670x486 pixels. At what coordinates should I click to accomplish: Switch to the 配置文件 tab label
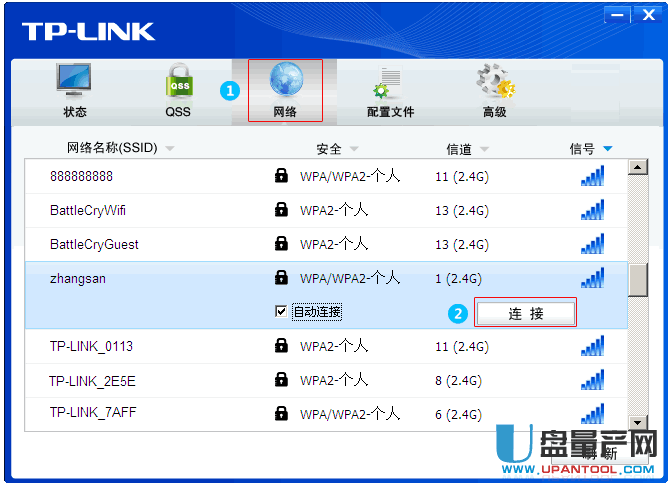point(390,112)
